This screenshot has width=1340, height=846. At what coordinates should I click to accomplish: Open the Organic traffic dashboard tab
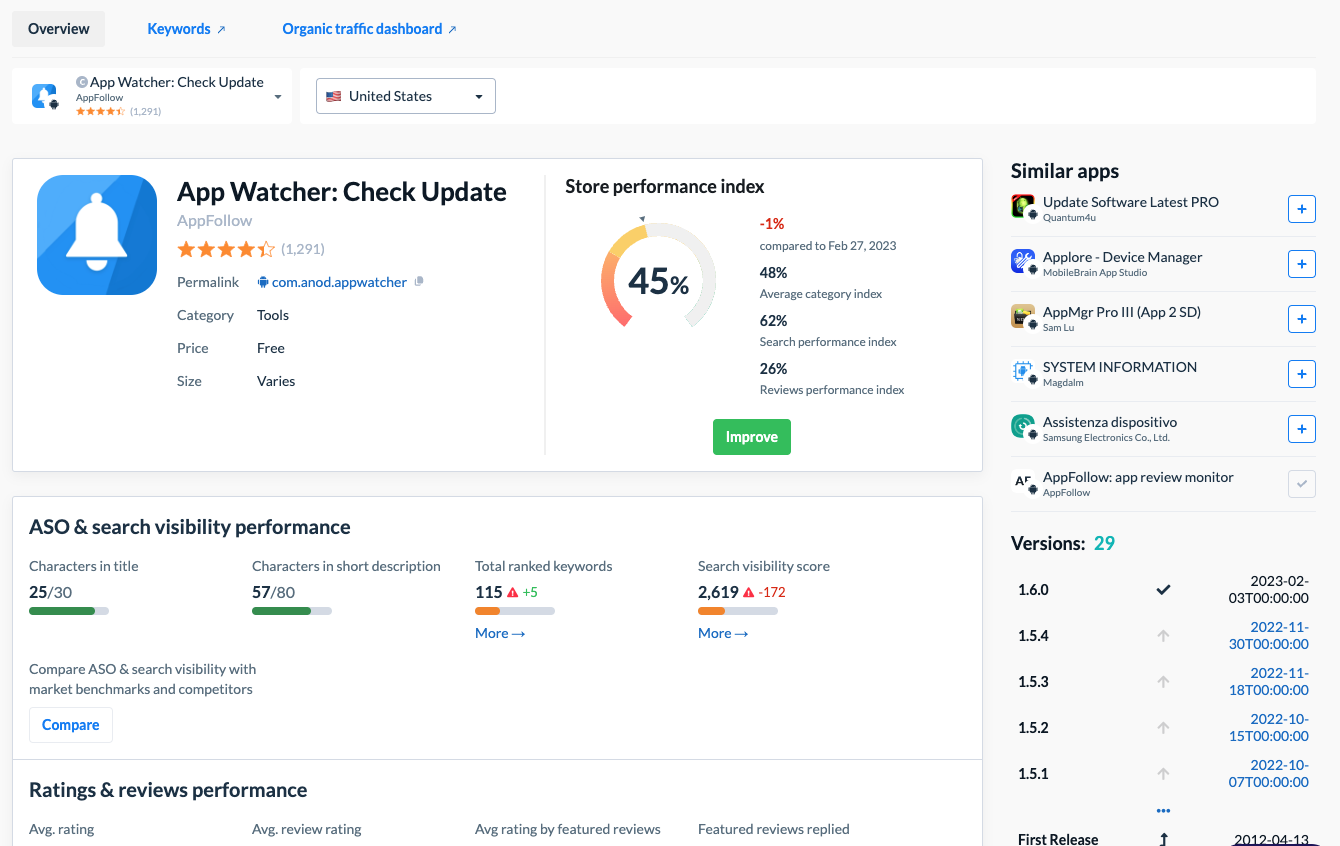369,29
